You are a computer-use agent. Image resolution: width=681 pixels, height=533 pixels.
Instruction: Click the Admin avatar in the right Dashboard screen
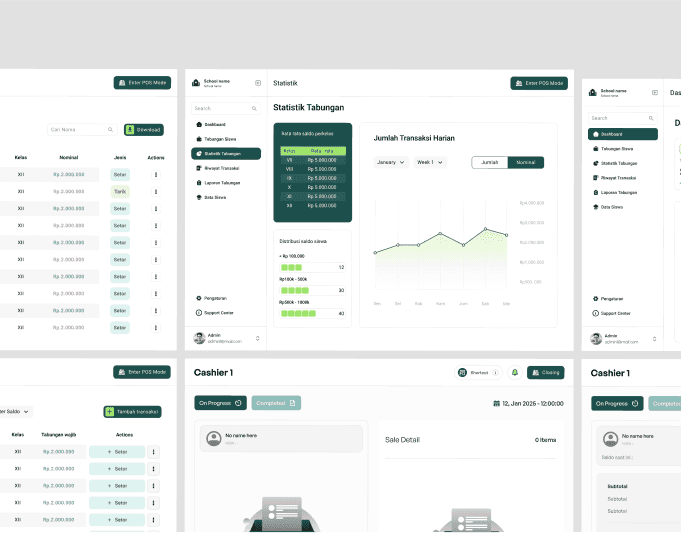(x=596, y=338)
